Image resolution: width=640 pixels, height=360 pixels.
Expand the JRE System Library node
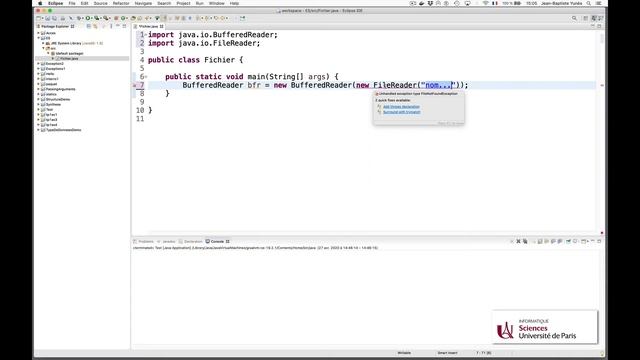tap(43, 43)
